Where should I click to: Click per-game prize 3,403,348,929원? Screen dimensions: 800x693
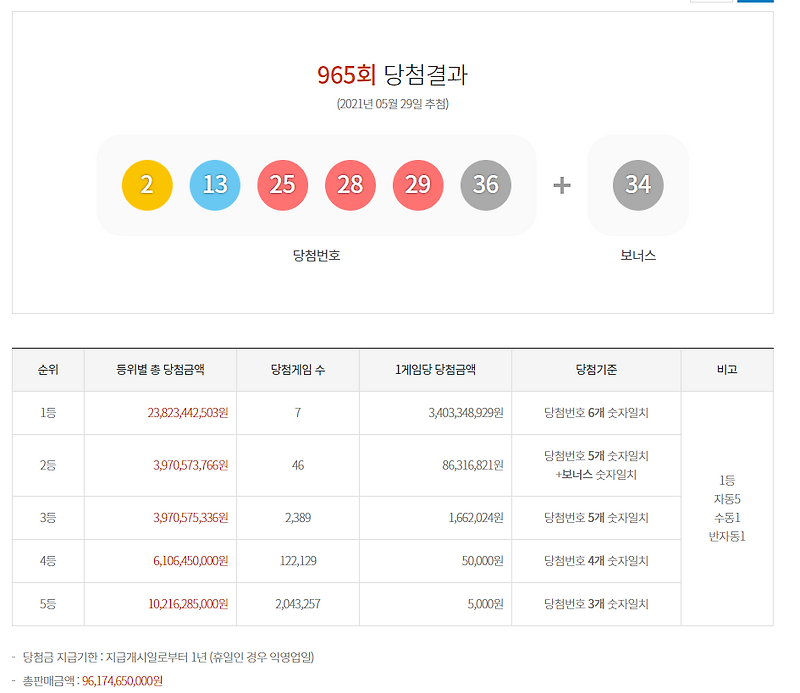466,413
